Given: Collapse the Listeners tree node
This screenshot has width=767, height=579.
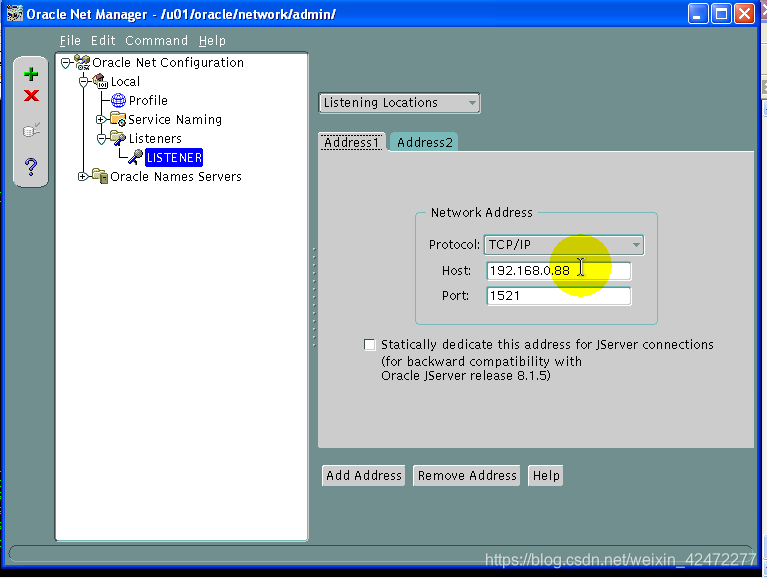Looking at the screenshot, I should click(x=102, y=139).
